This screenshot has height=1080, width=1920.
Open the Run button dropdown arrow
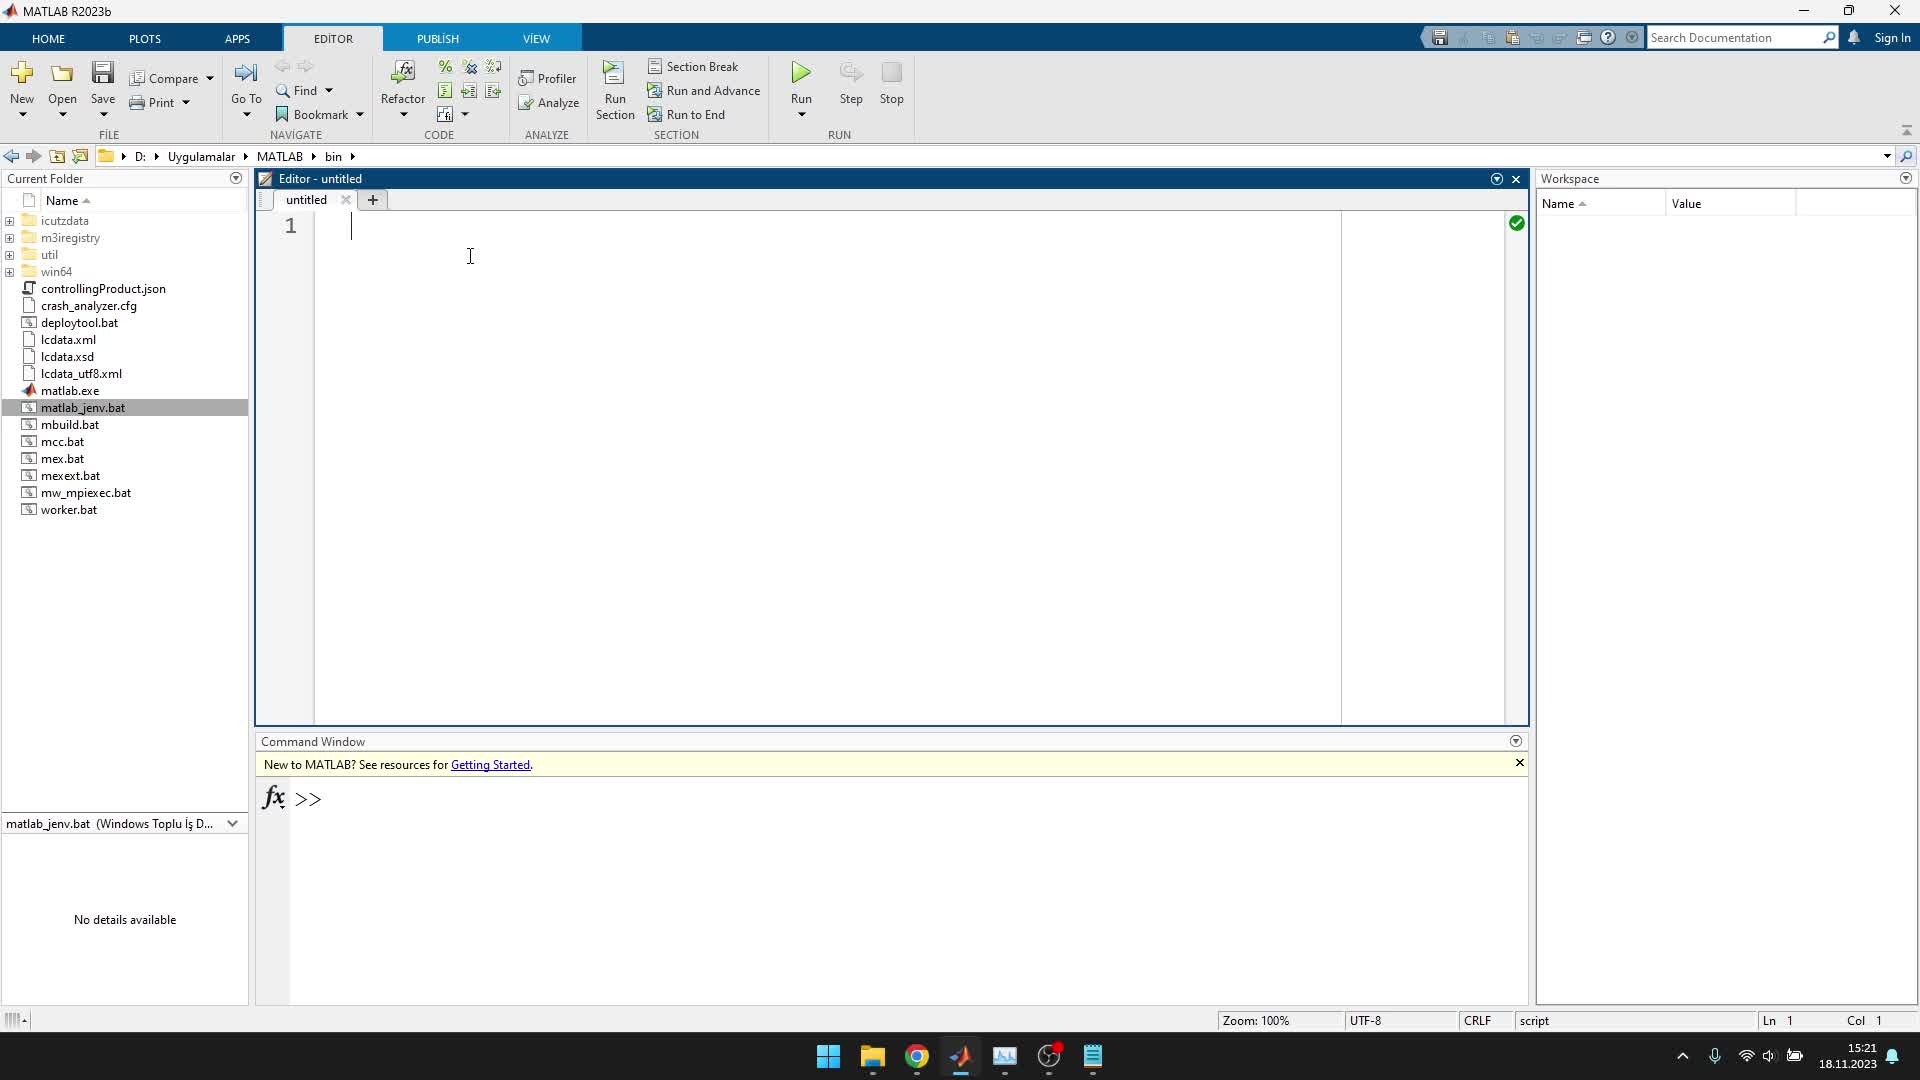[x=801, y=115]
